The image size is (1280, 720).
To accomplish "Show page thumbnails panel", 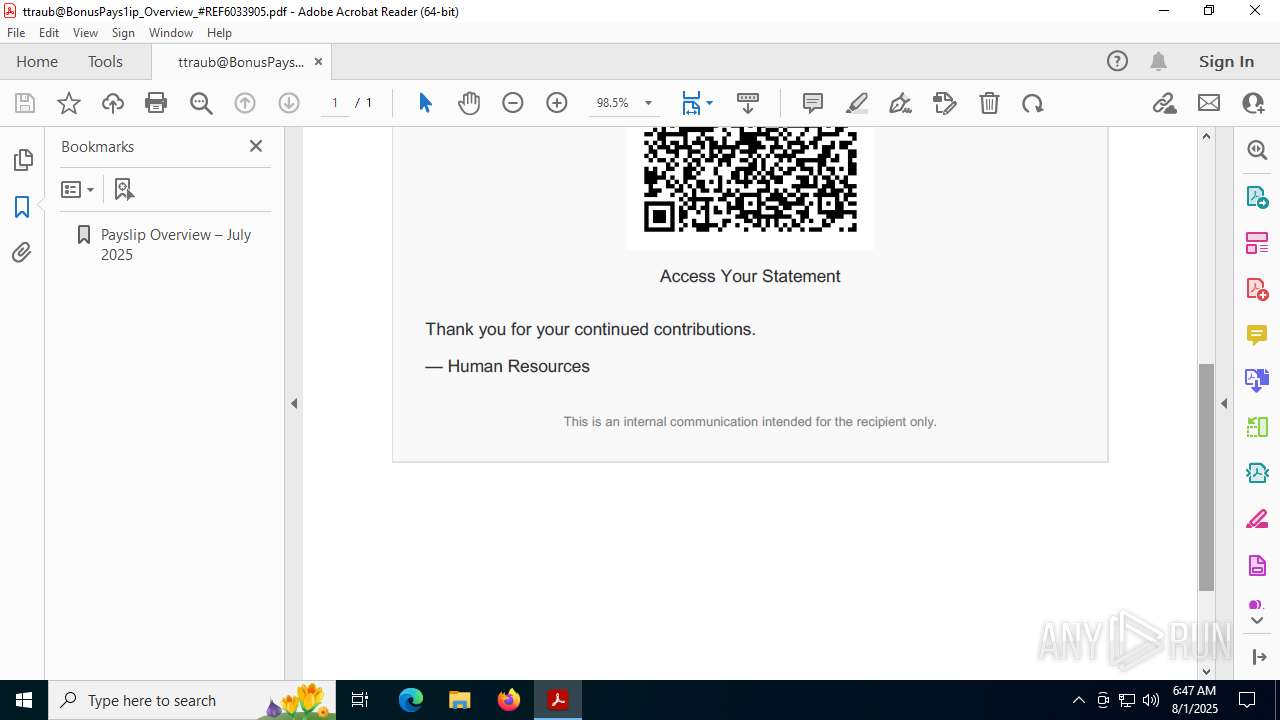I will pos(22,160).
